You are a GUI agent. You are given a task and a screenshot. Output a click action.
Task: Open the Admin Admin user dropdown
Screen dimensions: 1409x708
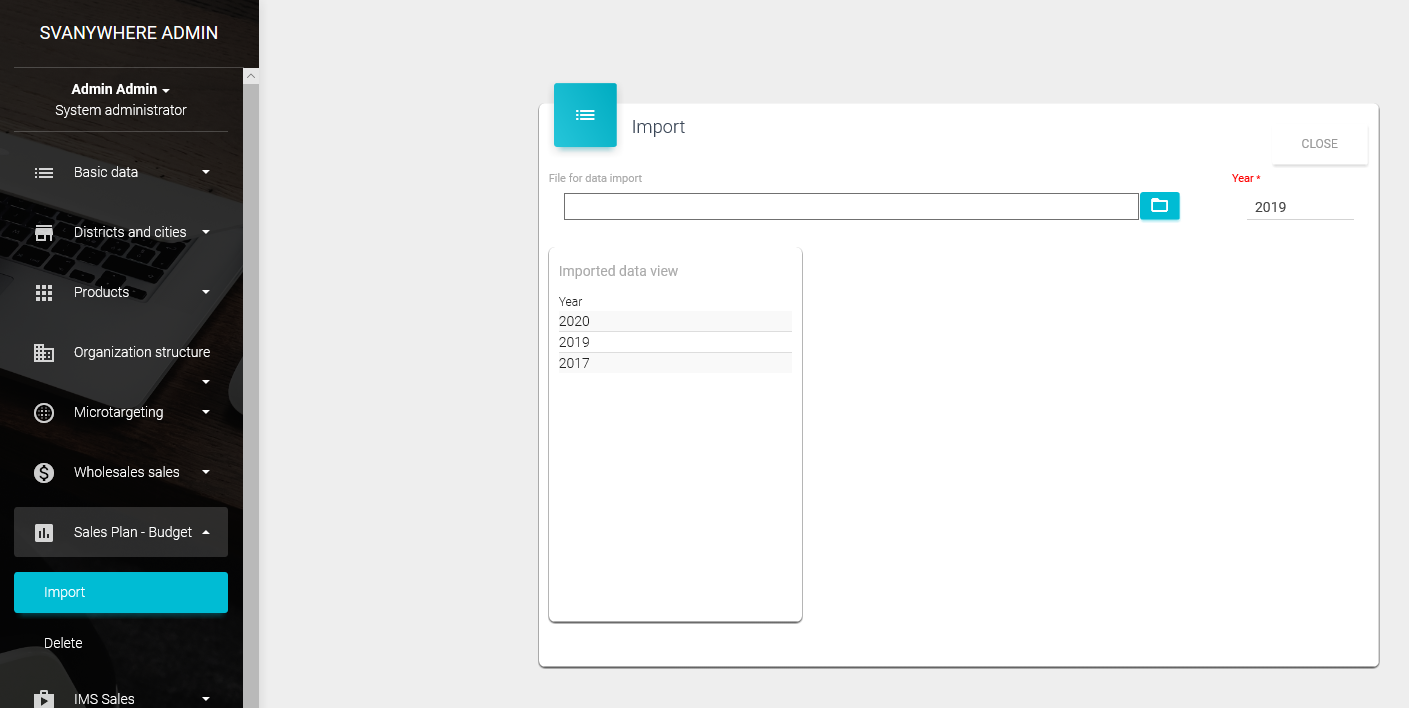pos(121,89)
